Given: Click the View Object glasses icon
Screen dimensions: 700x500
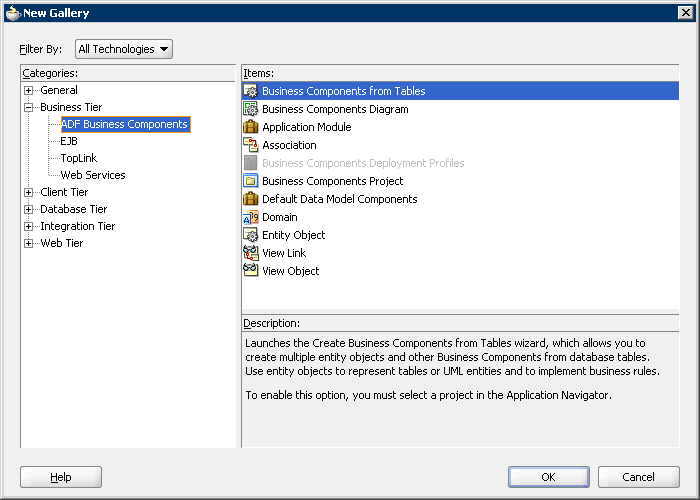Looking at the screenshot, I should click(x=250, y=271).
